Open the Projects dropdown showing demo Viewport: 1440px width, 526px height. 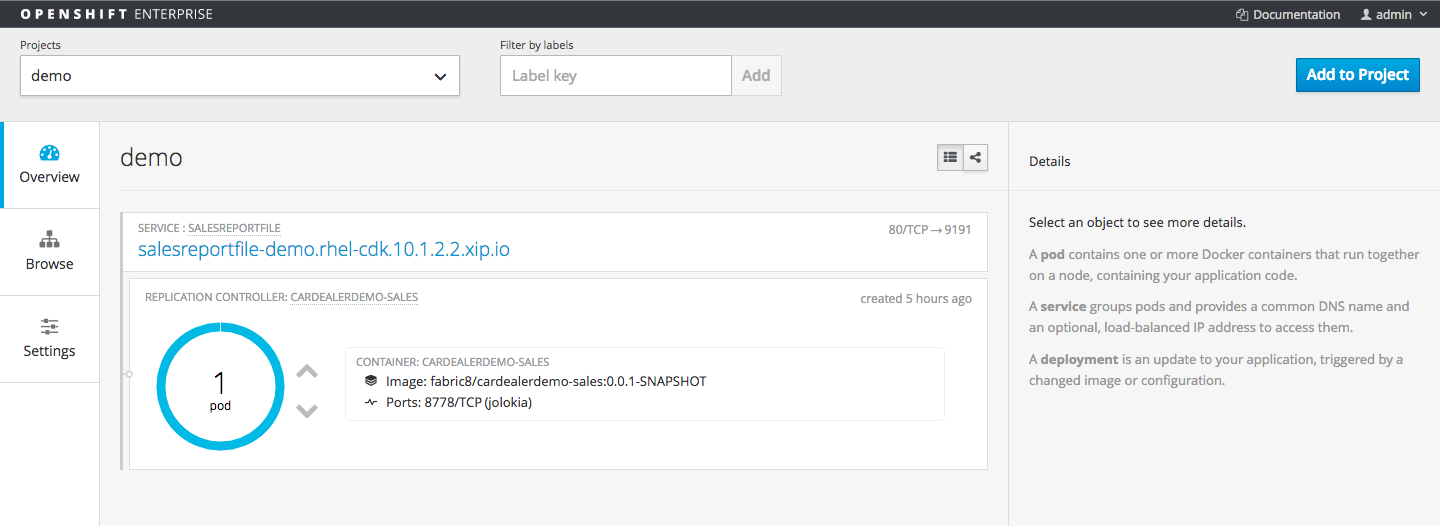240,75
